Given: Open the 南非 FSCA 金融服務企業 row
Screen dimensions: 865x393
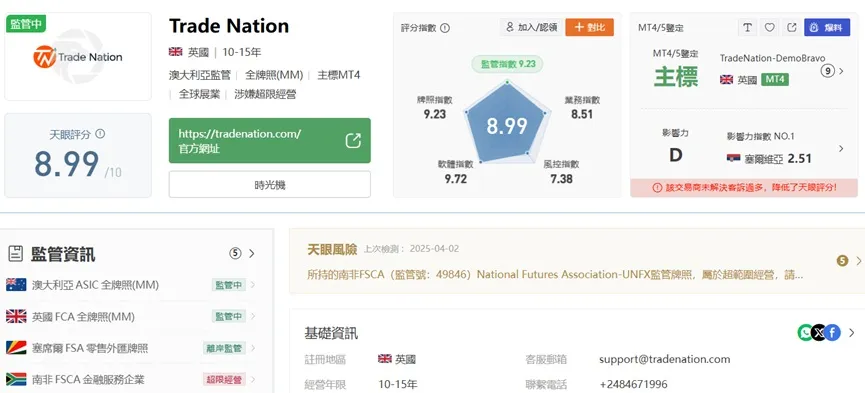Looking at the screenshot, I should [x=131, y=379].
